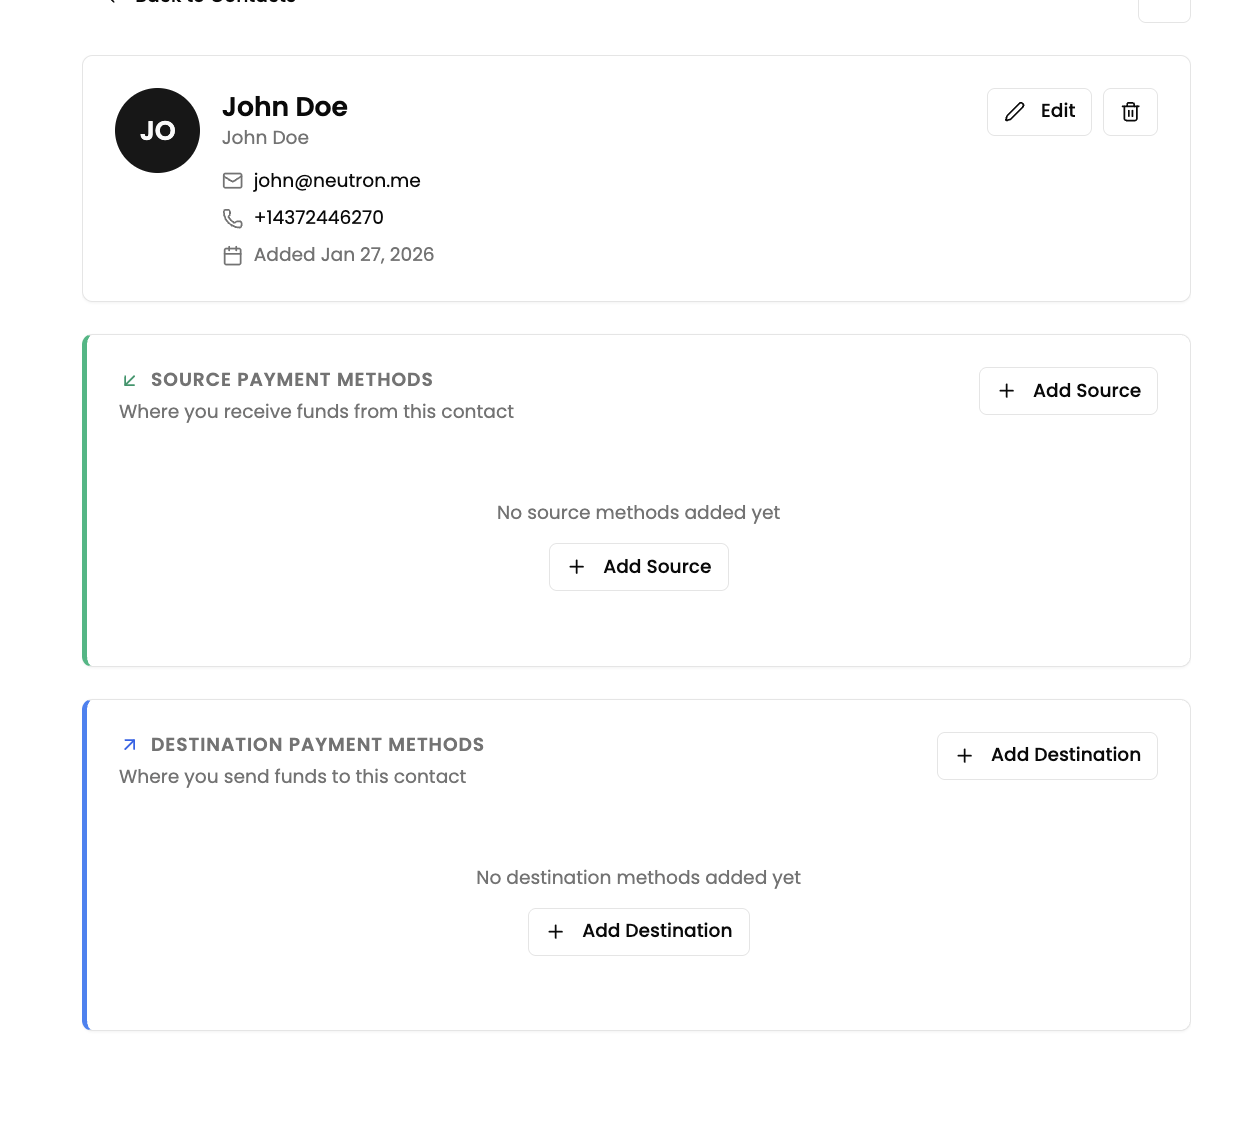
Task: Click Add Source in the section header
Action: point(1068,391)
